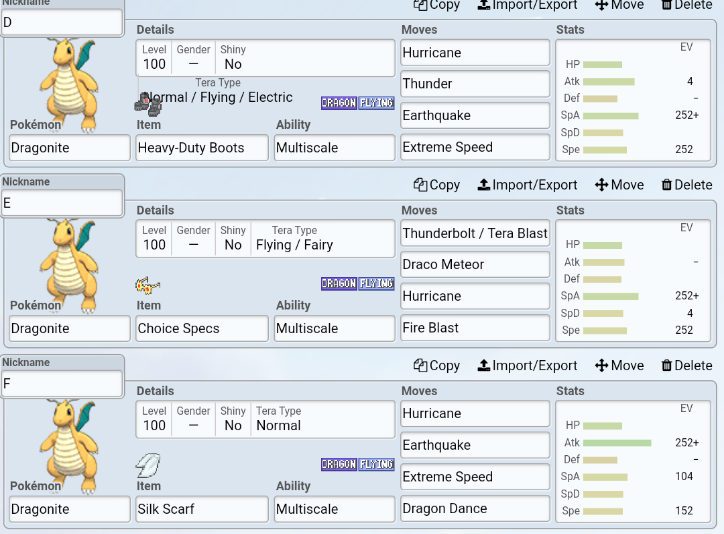Click Pokémon name field of Dragonite E
Screen dimensions: 724x534
pyautogui.click(x=70, y=328)
